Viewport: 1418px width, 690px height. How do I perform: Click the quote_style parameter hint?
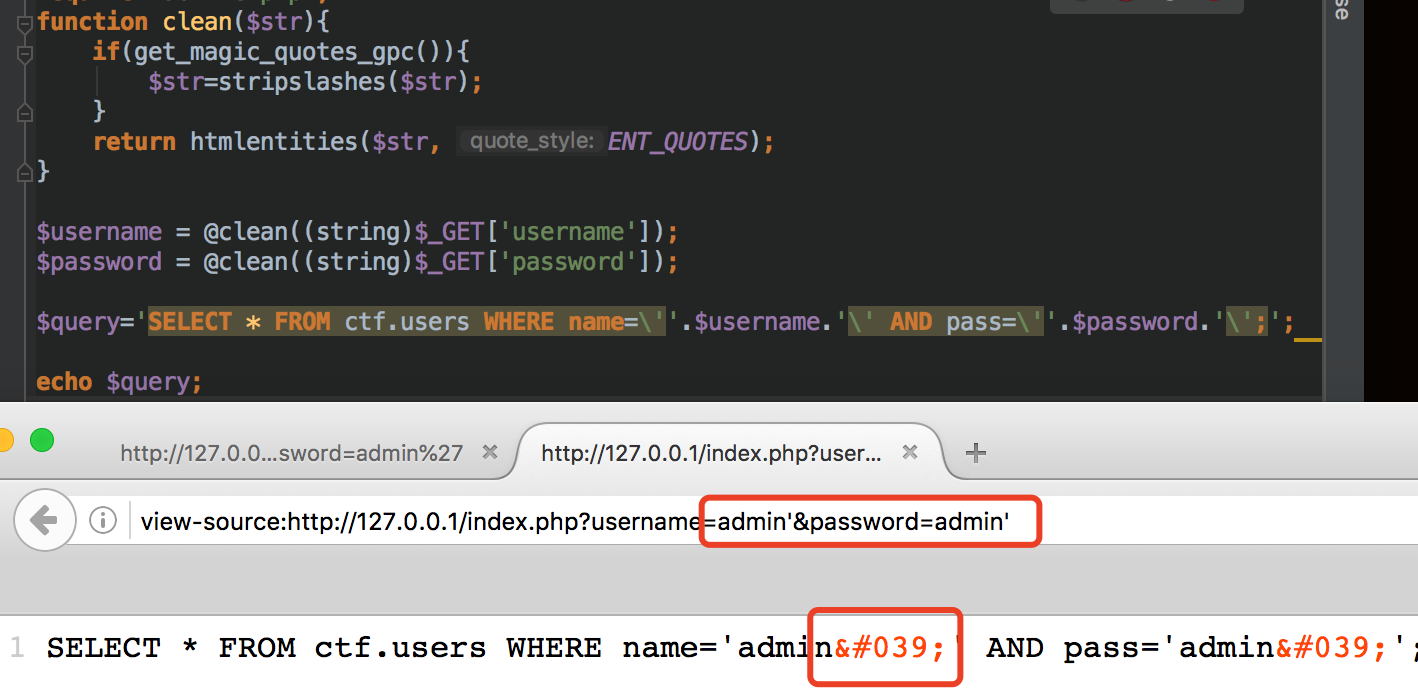click(533, 142)
